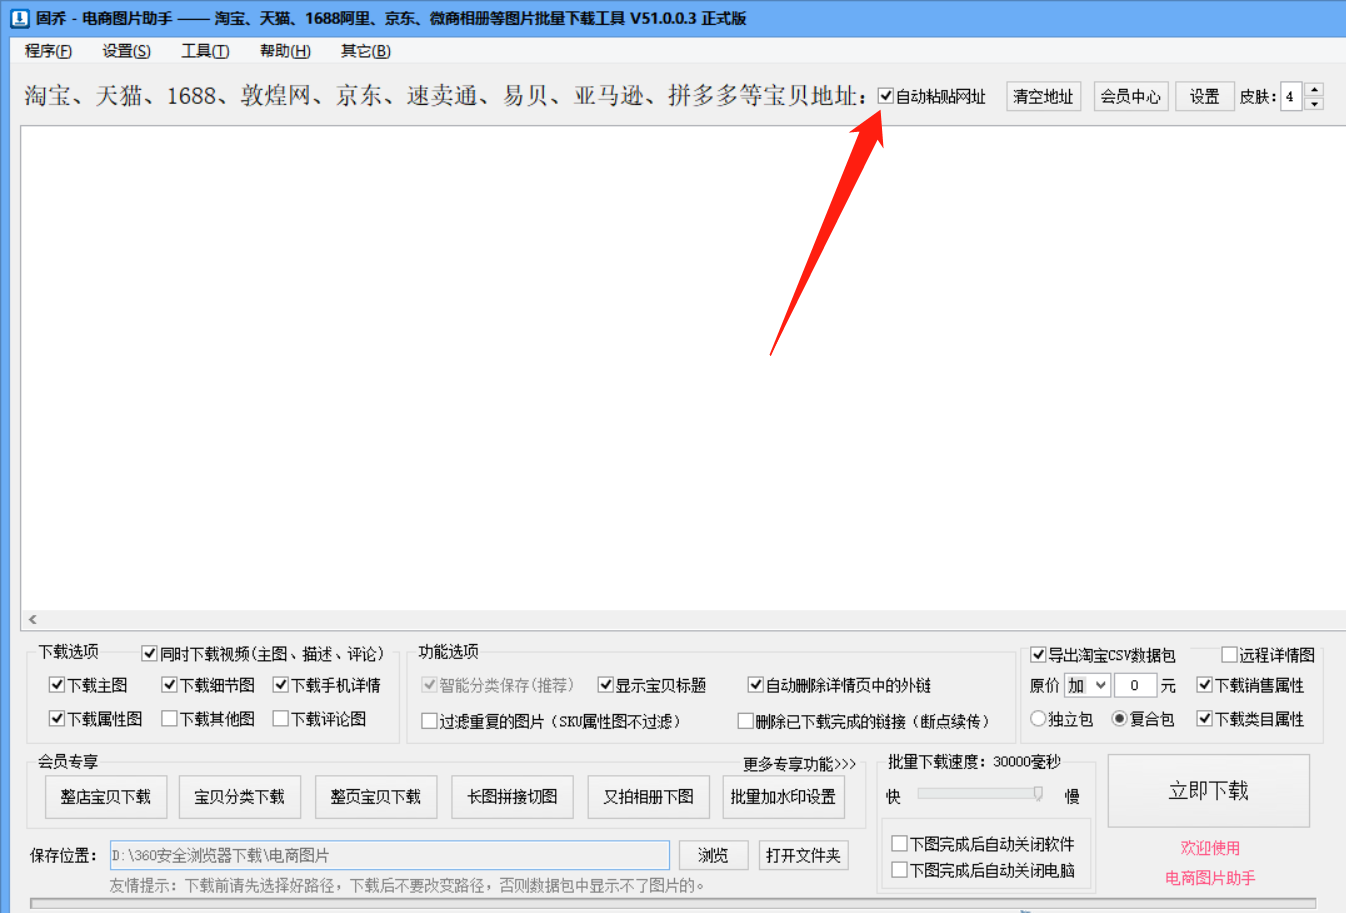The height and width of the screenshot is (913, 1346).
Task: Enable the 下载其他图 checkbox
Action: pos(170,719)
